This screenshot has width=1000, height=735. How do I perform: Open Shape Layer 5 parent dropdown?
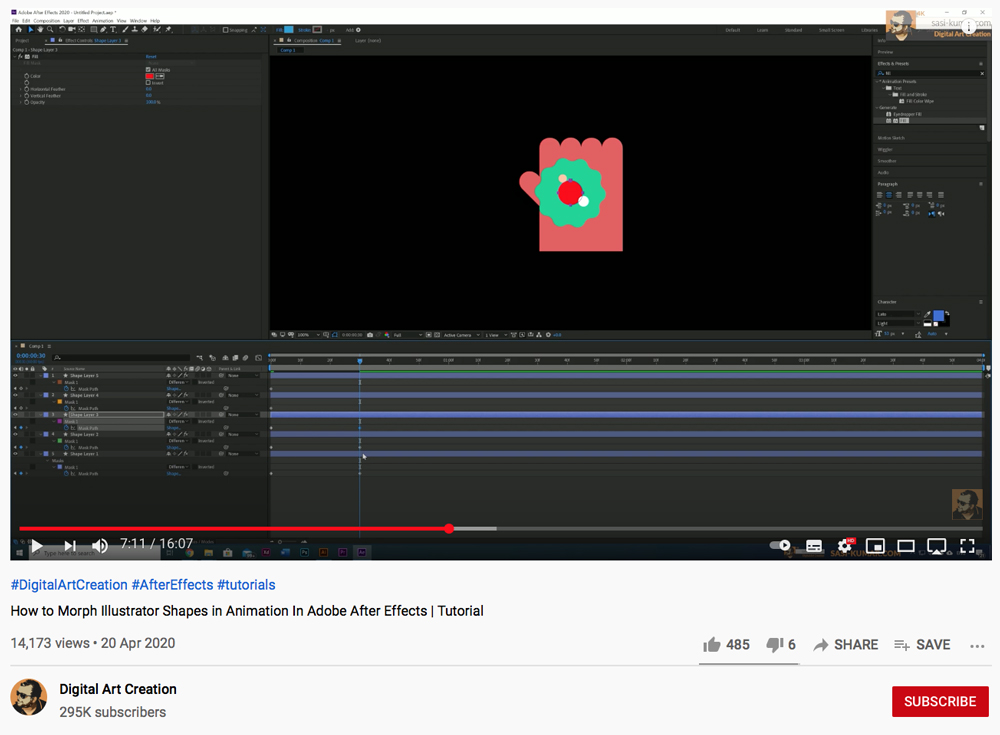tap(243, 376)
